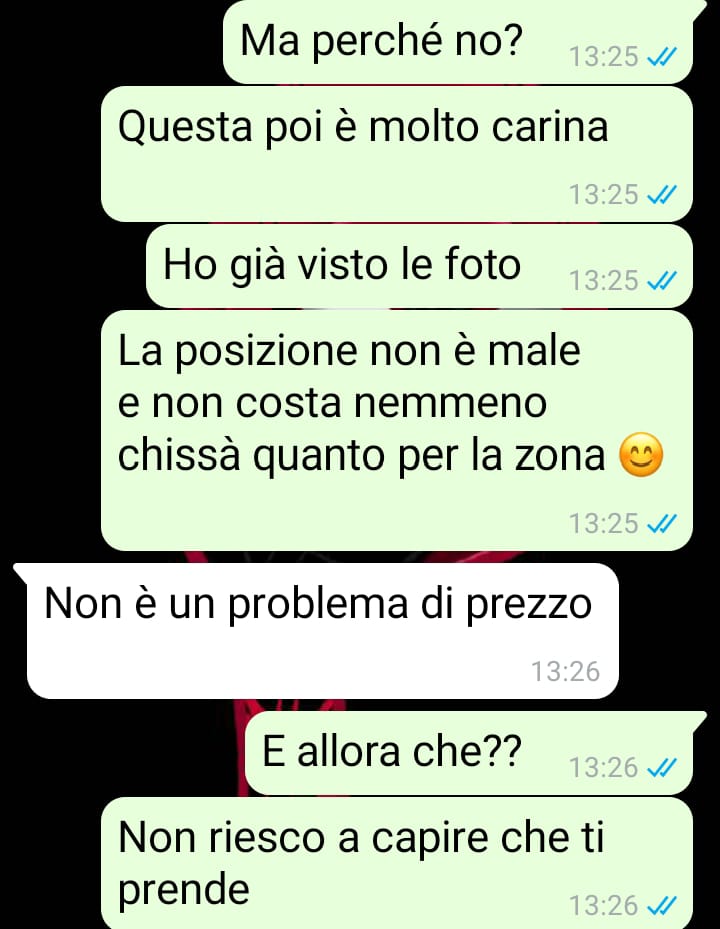The image size is (720, 929).
Task: Click the 13:25 timestamp on "Ma perché no?"
Action: point(604,57)
